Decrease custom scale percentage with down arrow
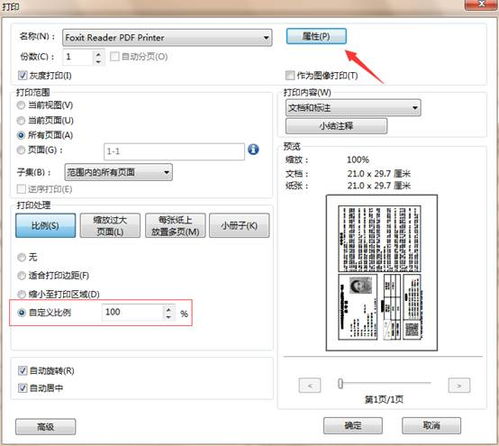 pyautogui.click(x=169, y=317)
